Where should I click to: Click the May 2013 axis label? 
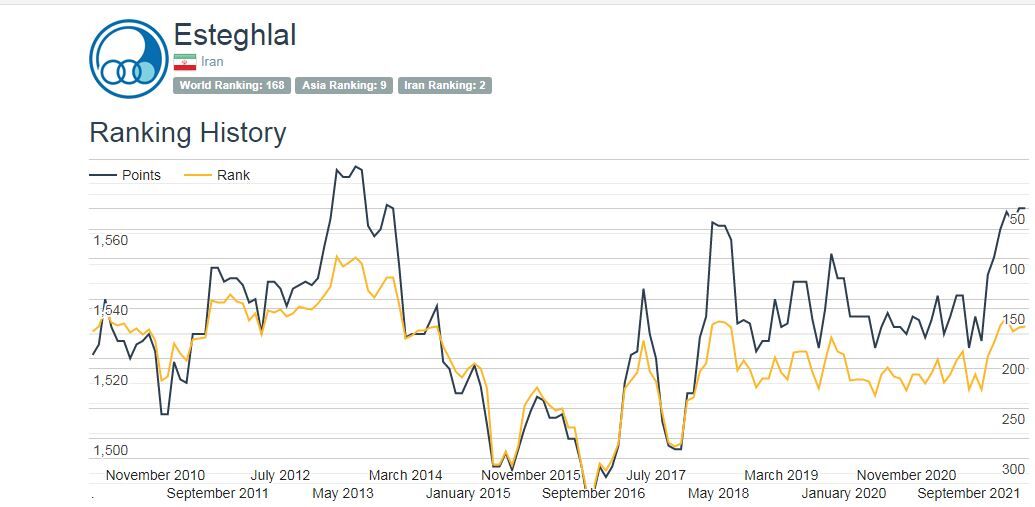(343, 493)
